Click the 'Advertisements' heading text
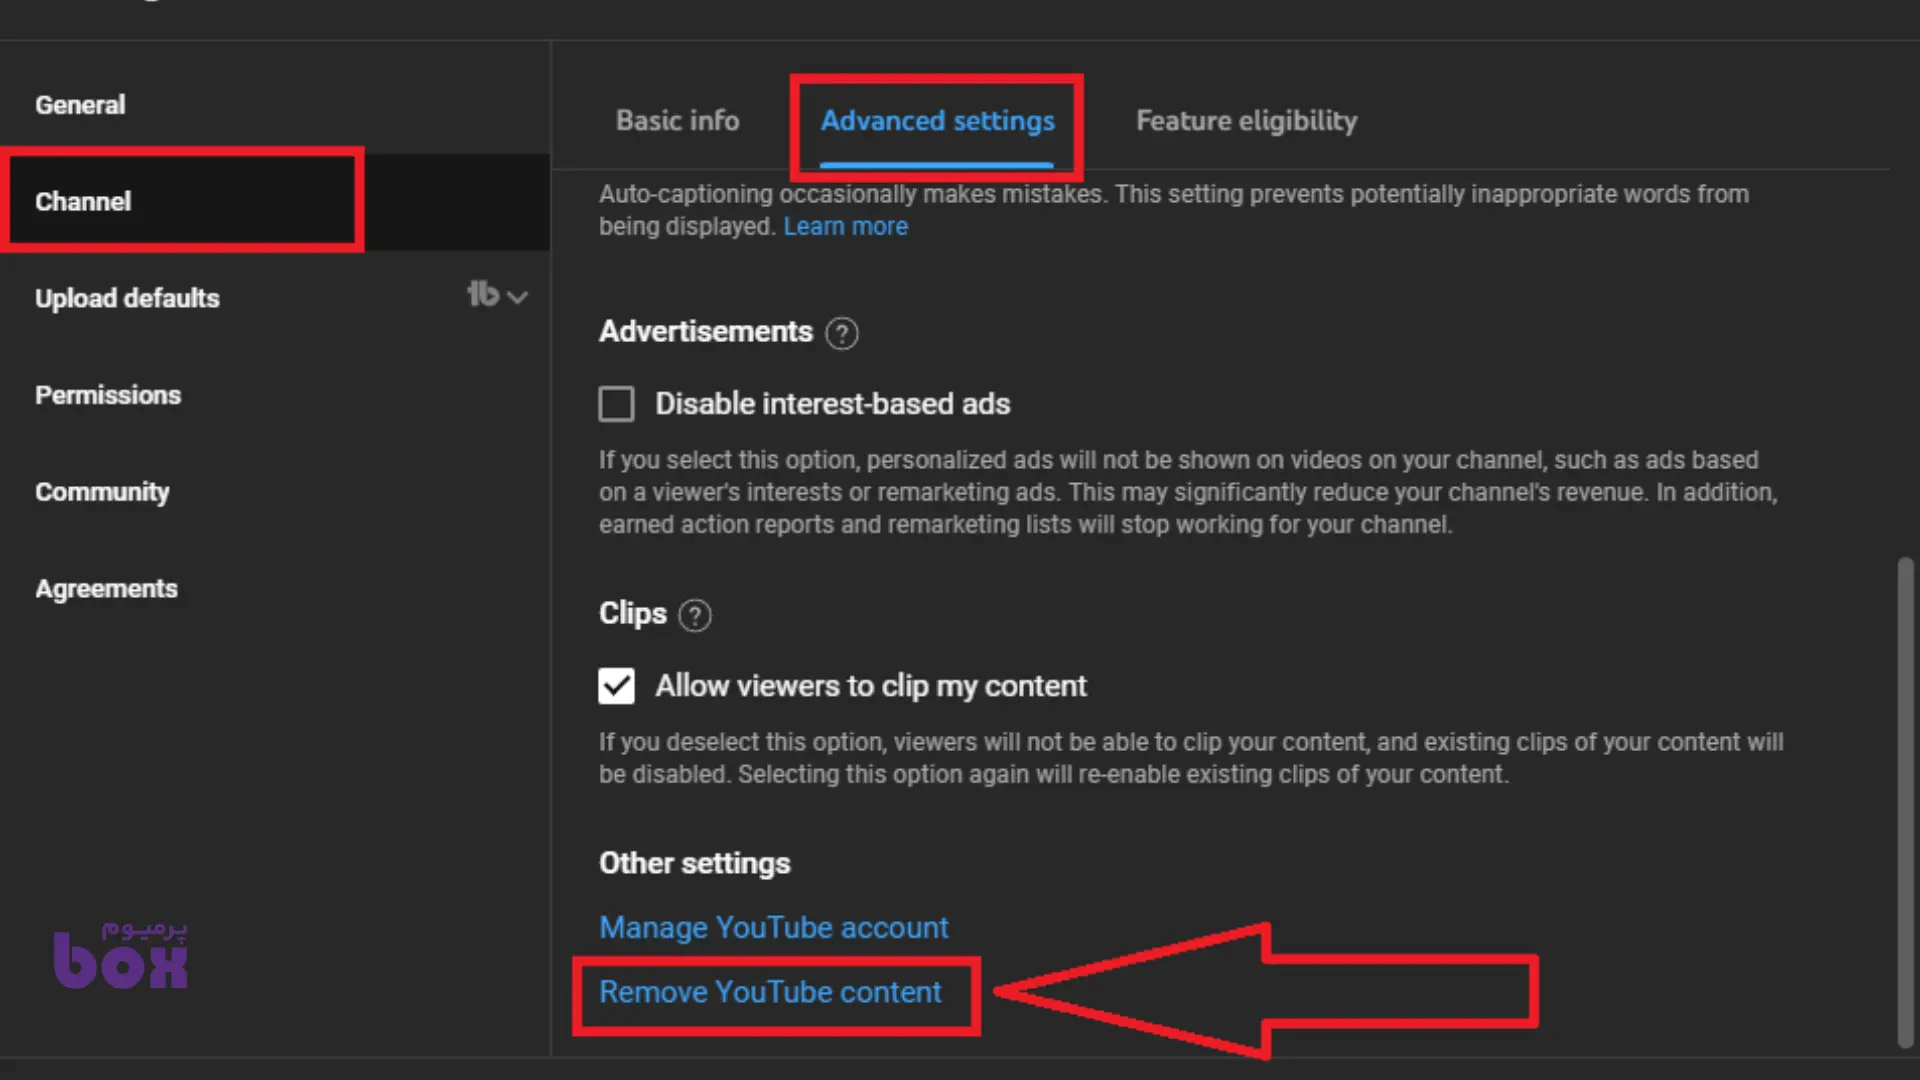Image resolution: width=1920 pixels, height=1080 pixels. [x=705, y=332]
